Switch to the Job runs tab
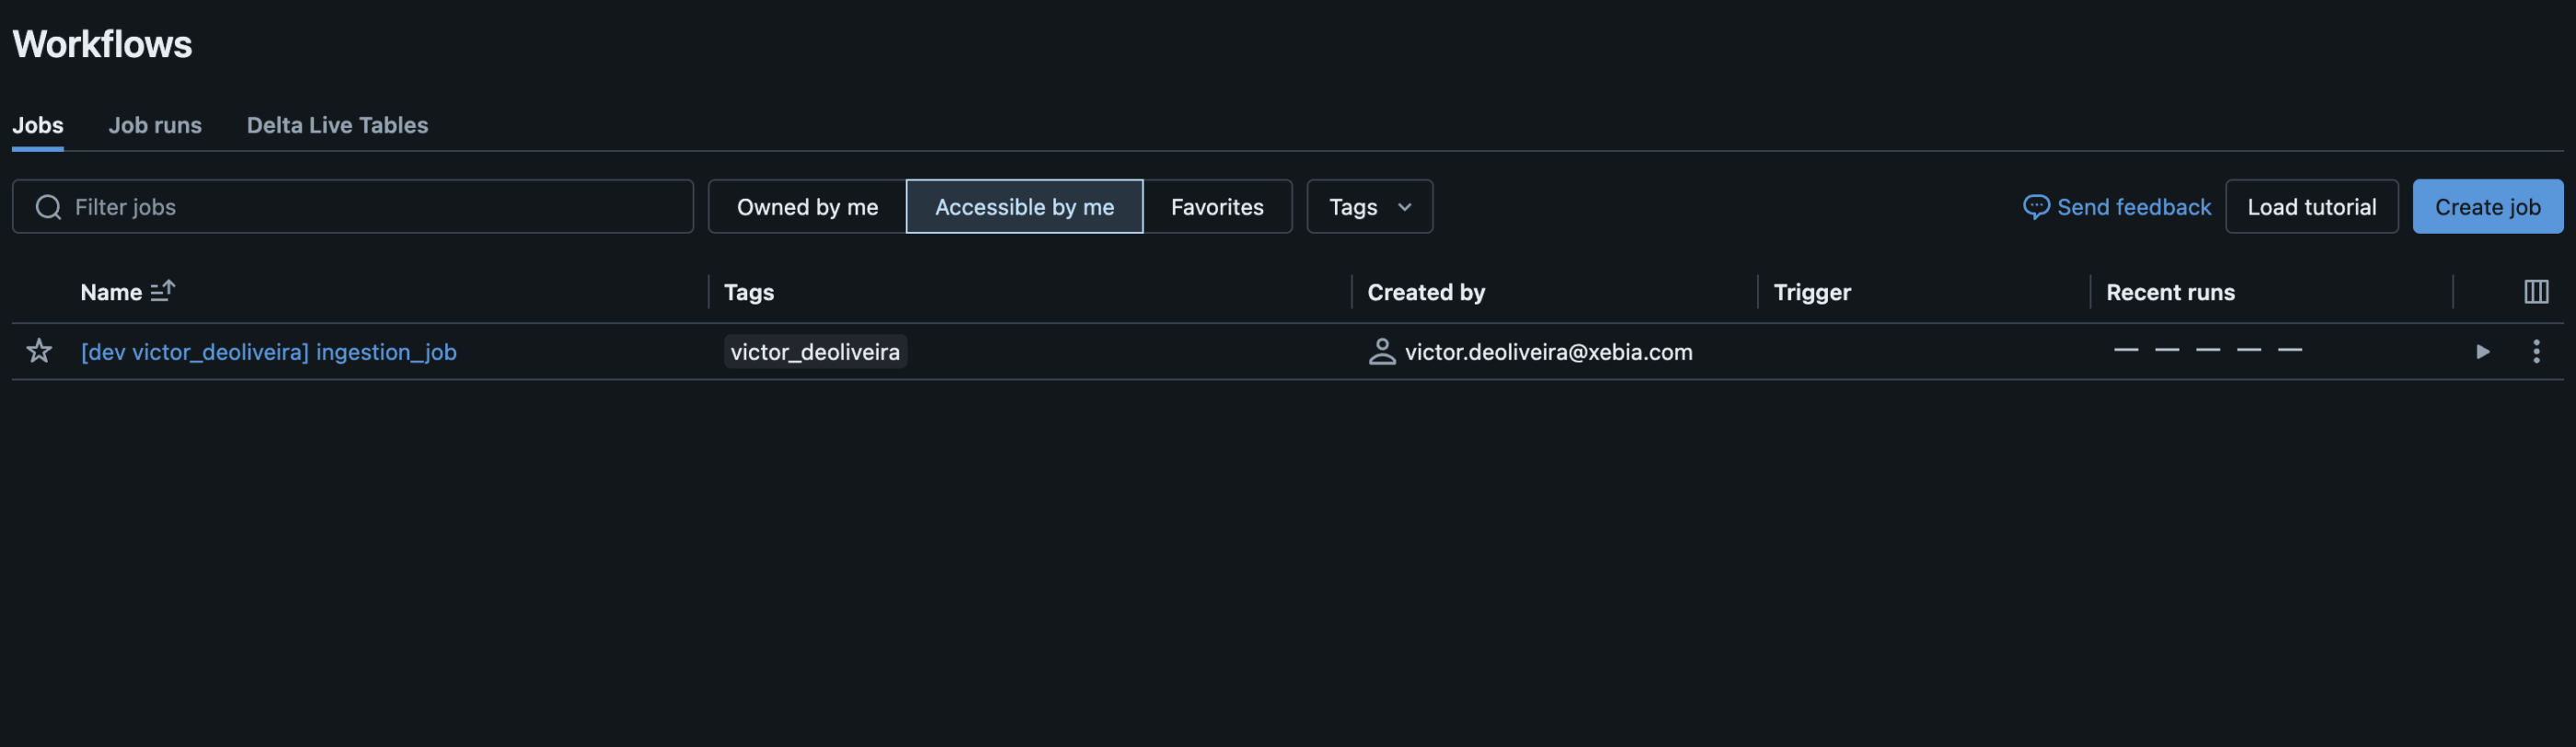Image resolution: width=2576 pixels, height=747 pixels. (155, 125)
